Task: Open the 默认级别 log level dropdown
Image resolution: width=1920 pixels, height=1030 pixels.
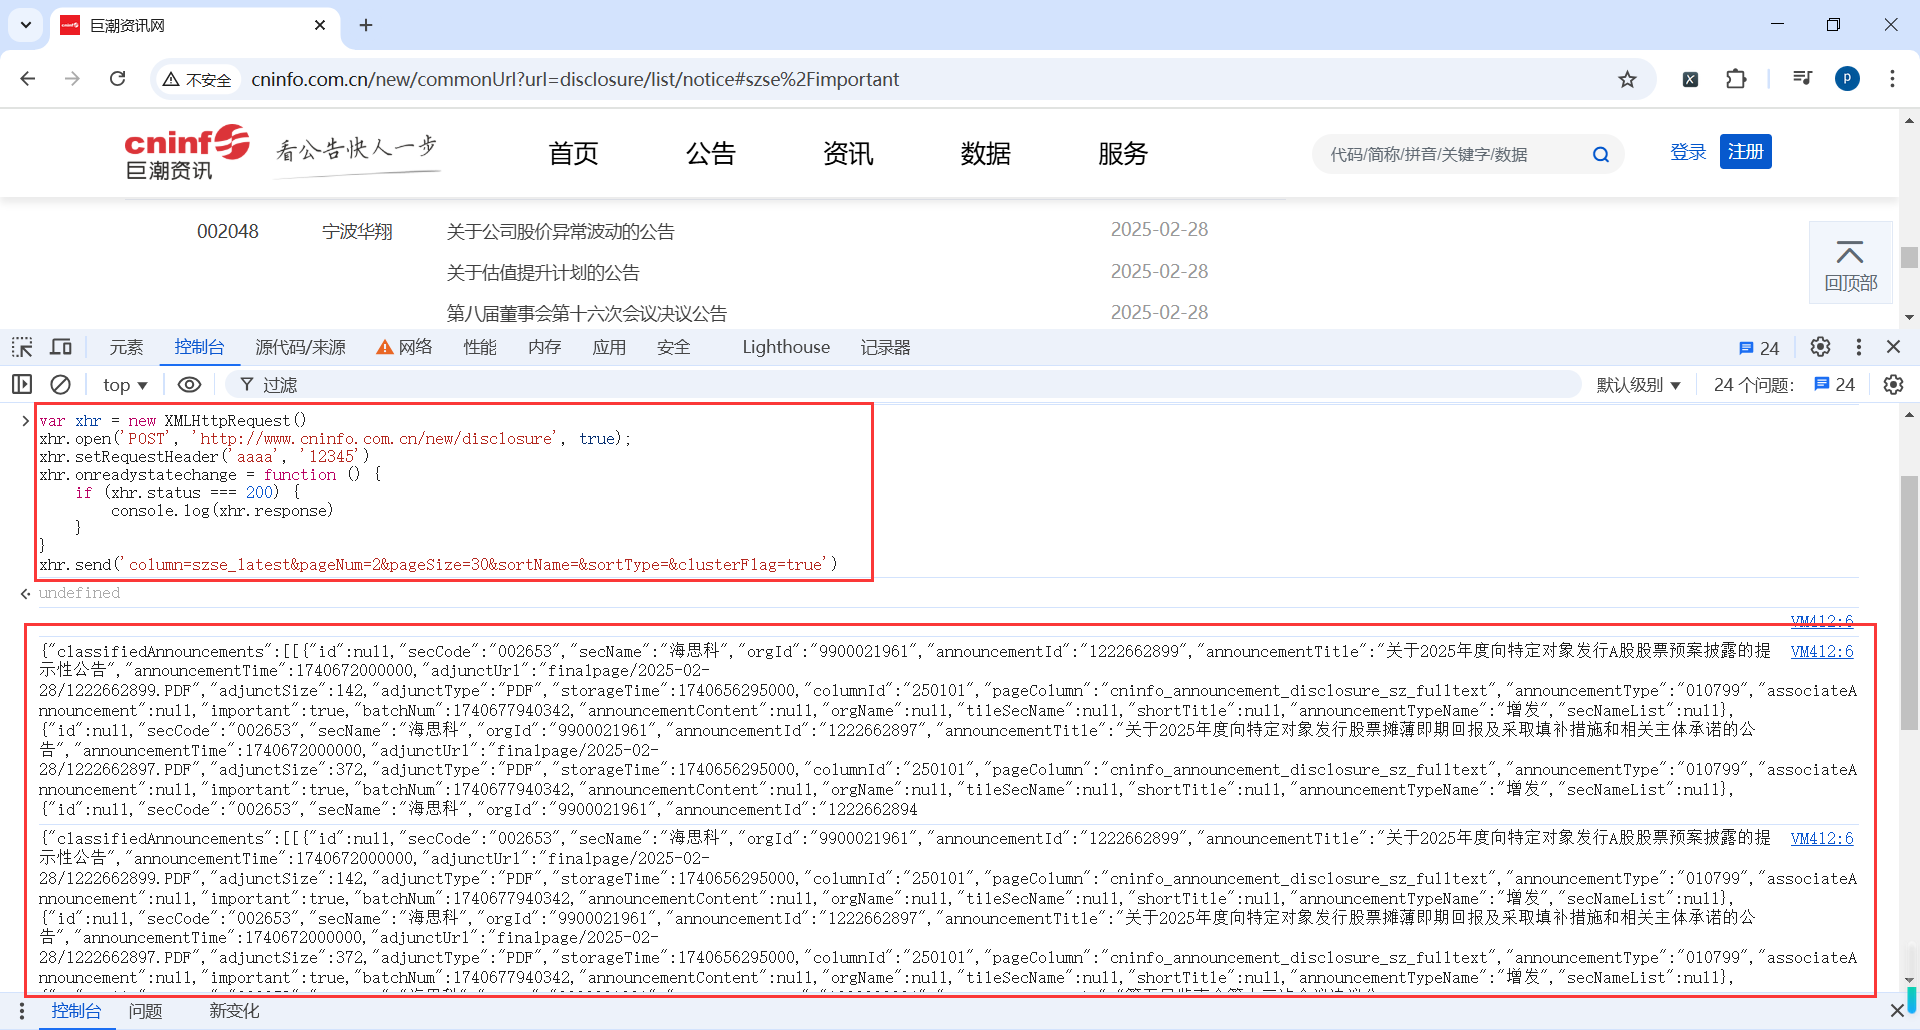Action: coord(1638,385)
